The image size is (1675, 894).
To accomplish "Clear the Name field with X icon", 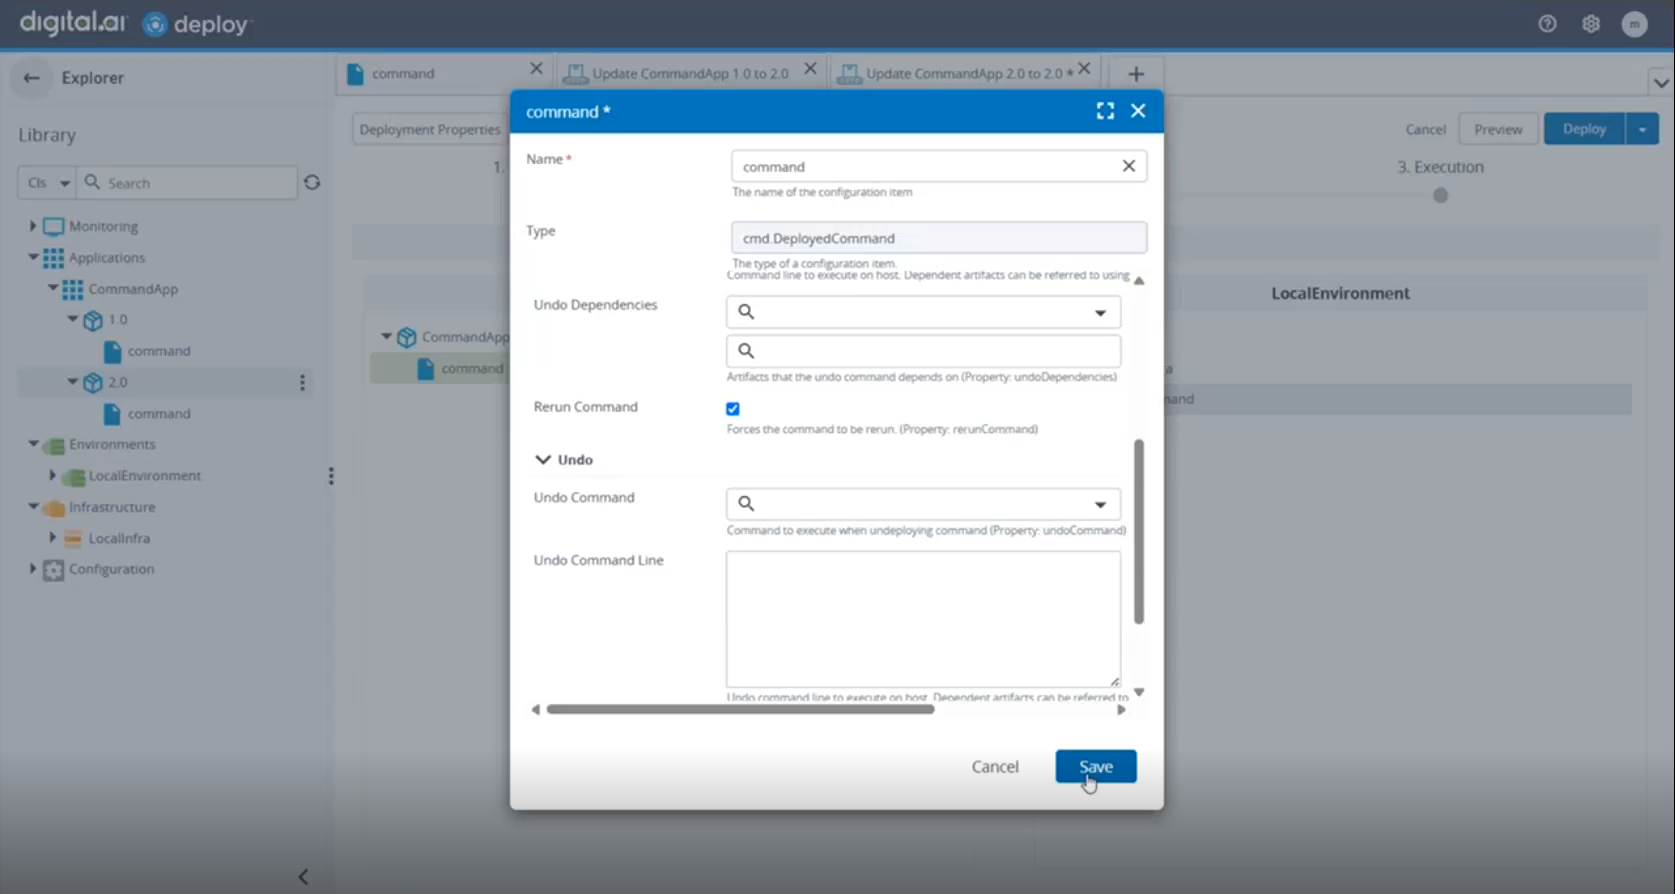I will (x=1128, y=166).
